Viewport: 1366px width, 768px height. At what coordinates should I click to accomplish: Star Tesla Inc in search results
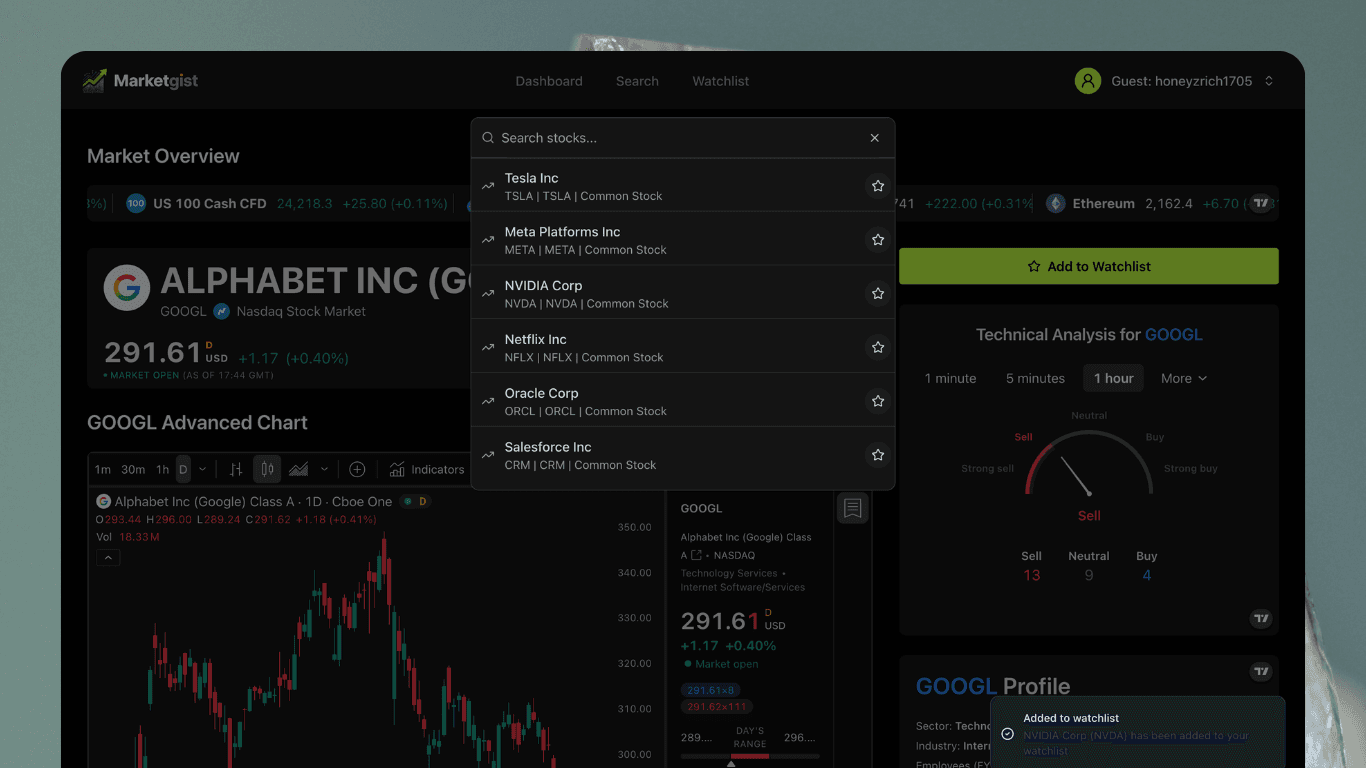(x=877, y=186)
